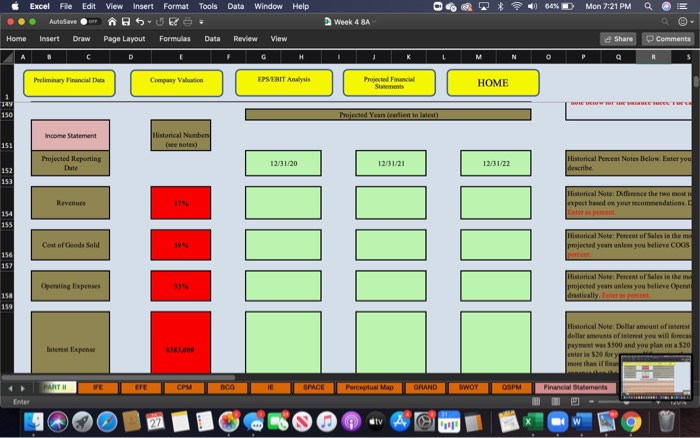Click the edit/check spelling toolbar icon

(x=174, y=21)
